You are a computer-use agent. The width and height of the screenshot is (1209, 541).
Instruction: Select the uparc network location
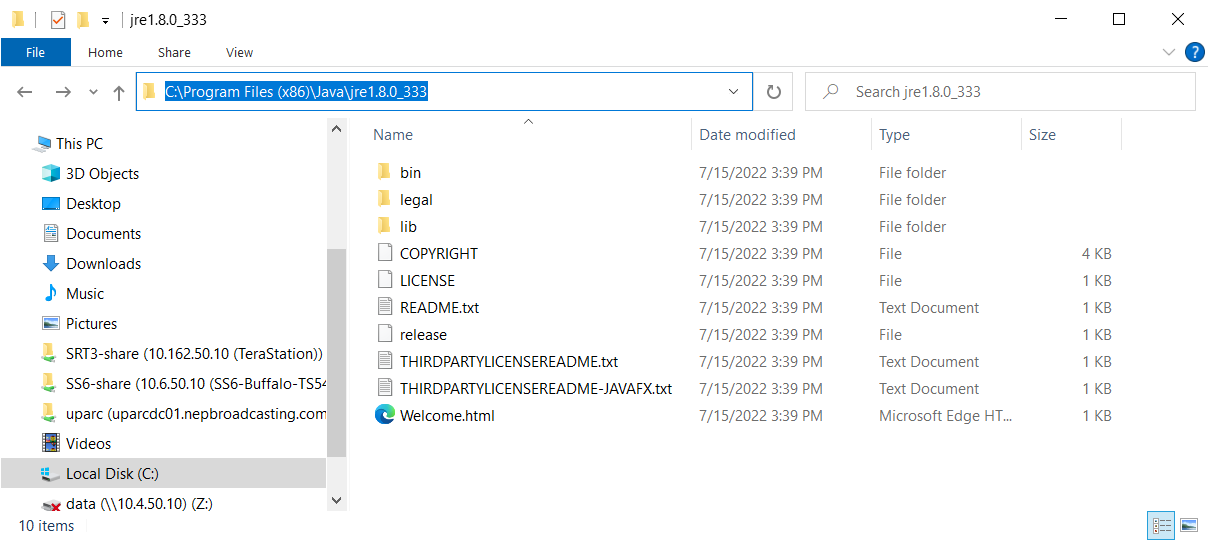tap(196, 414)
